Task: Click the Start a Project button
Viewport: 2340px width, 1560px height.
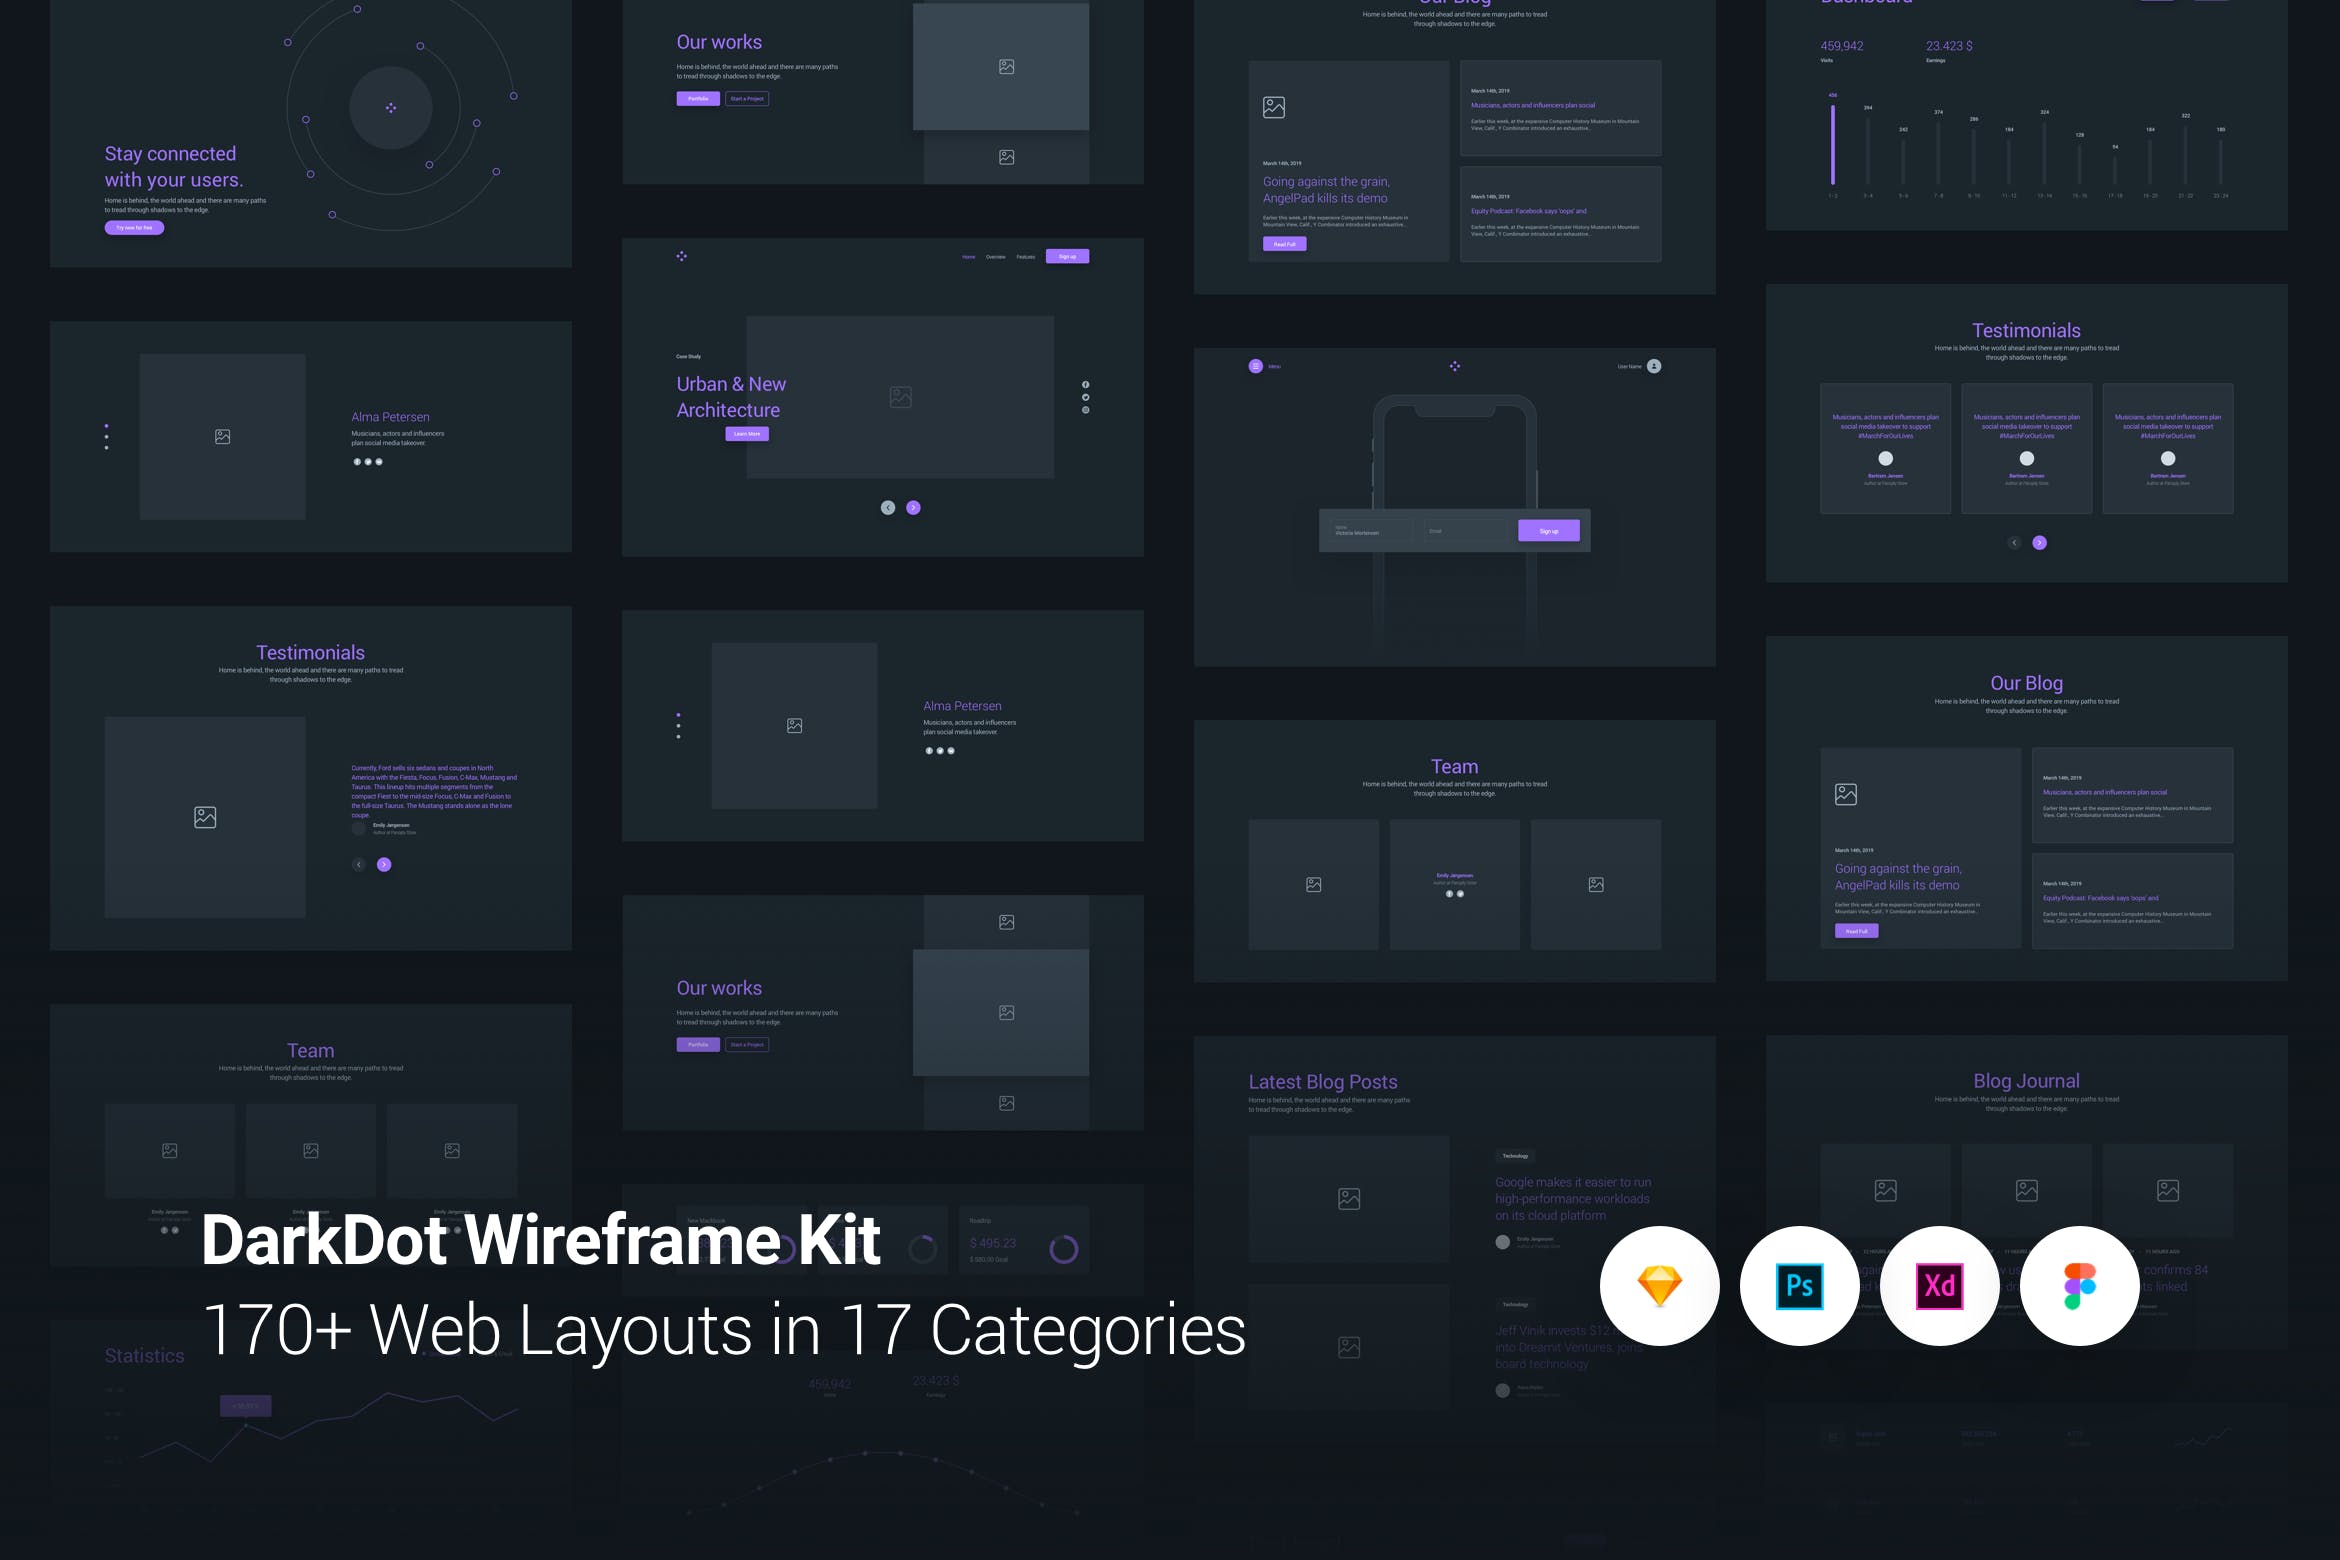Action: point(747,98)
